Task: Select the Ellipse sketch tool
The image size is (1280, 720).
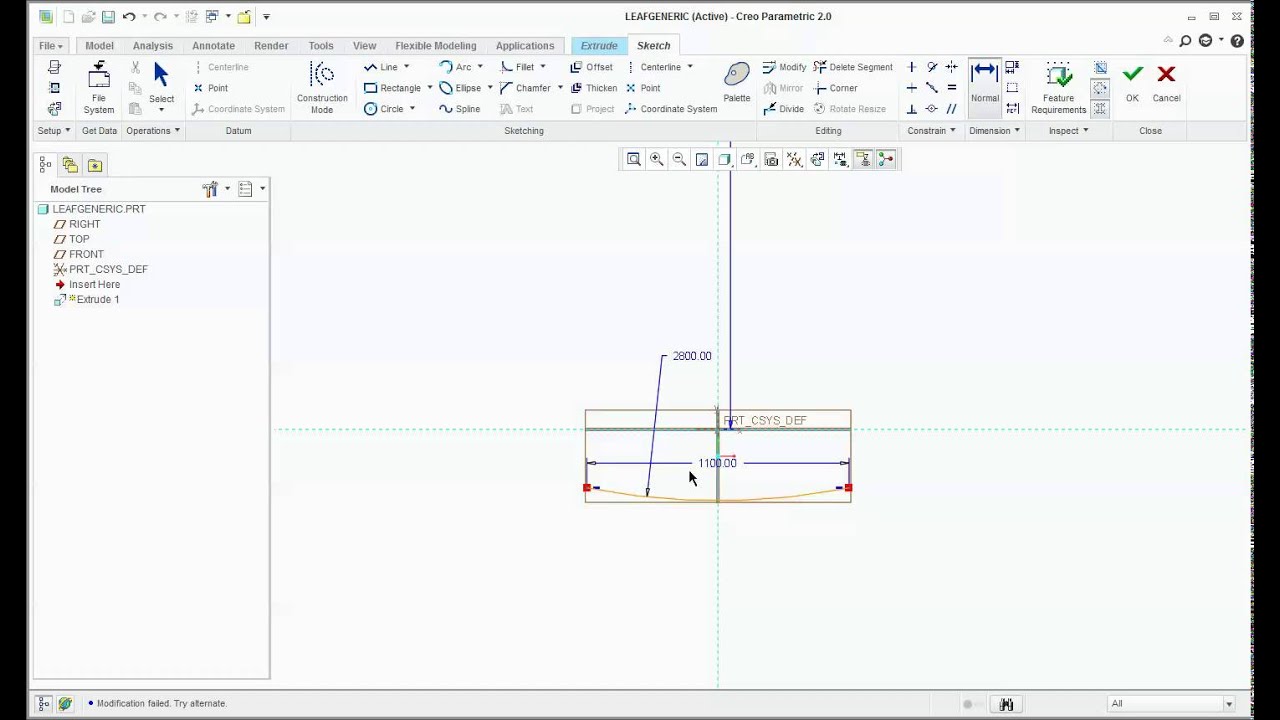Action: pos(460,88)
